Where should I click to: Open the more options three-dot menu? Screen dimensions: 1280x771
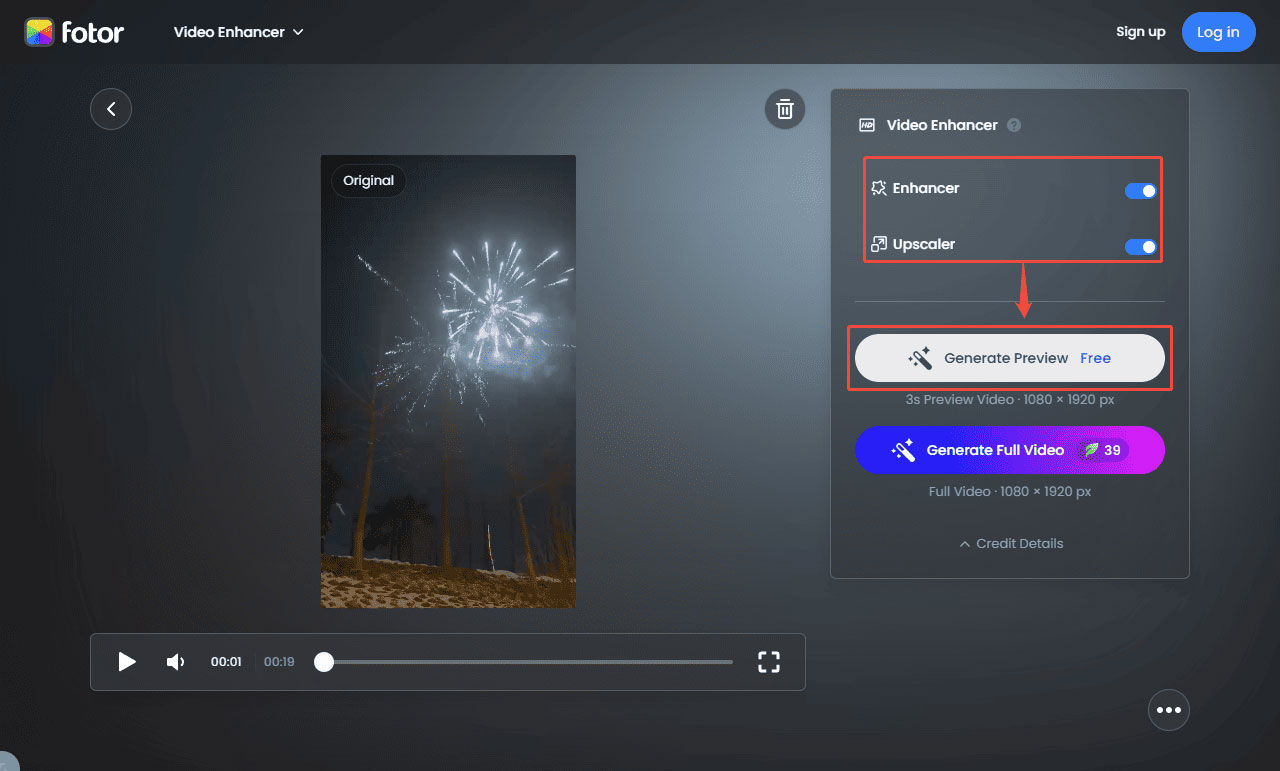point(1168,710)
